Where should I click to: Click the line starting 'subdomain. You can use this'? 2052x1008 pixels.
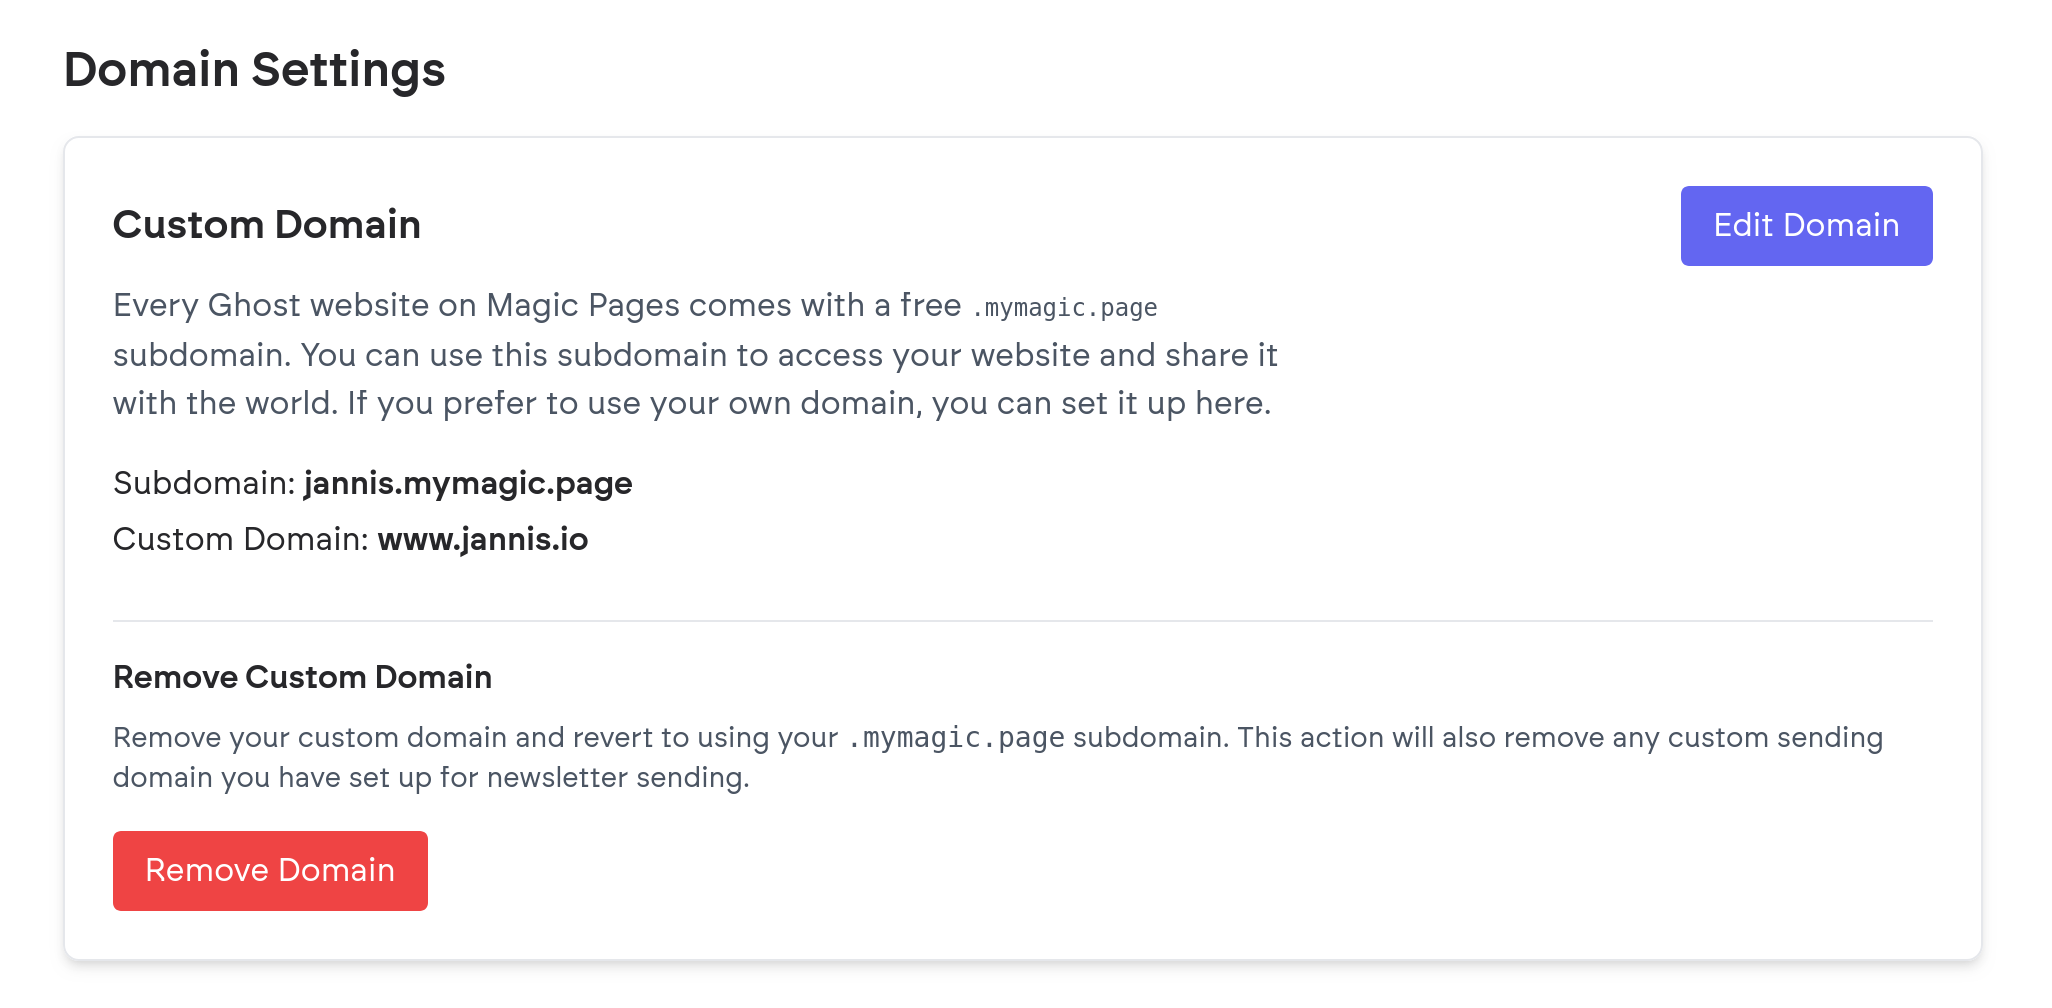(695, 356)
